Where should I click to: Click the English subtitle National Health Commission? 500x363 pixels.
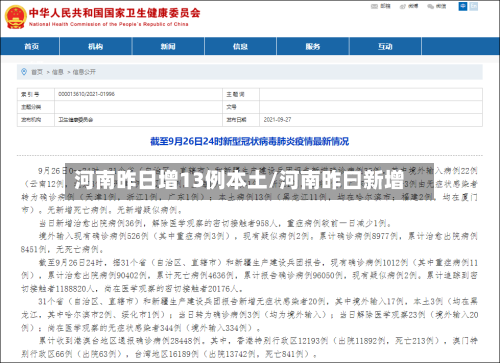coord(108,24)
